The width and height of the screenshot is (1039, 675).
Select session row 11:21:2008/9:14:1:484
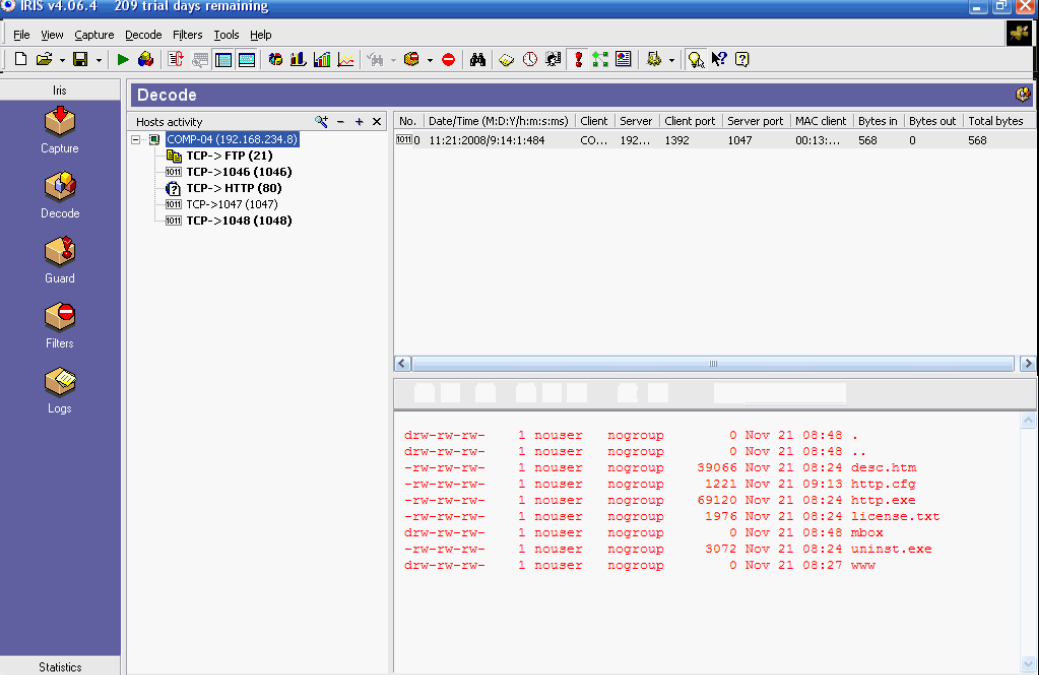[x=714, y=140]
